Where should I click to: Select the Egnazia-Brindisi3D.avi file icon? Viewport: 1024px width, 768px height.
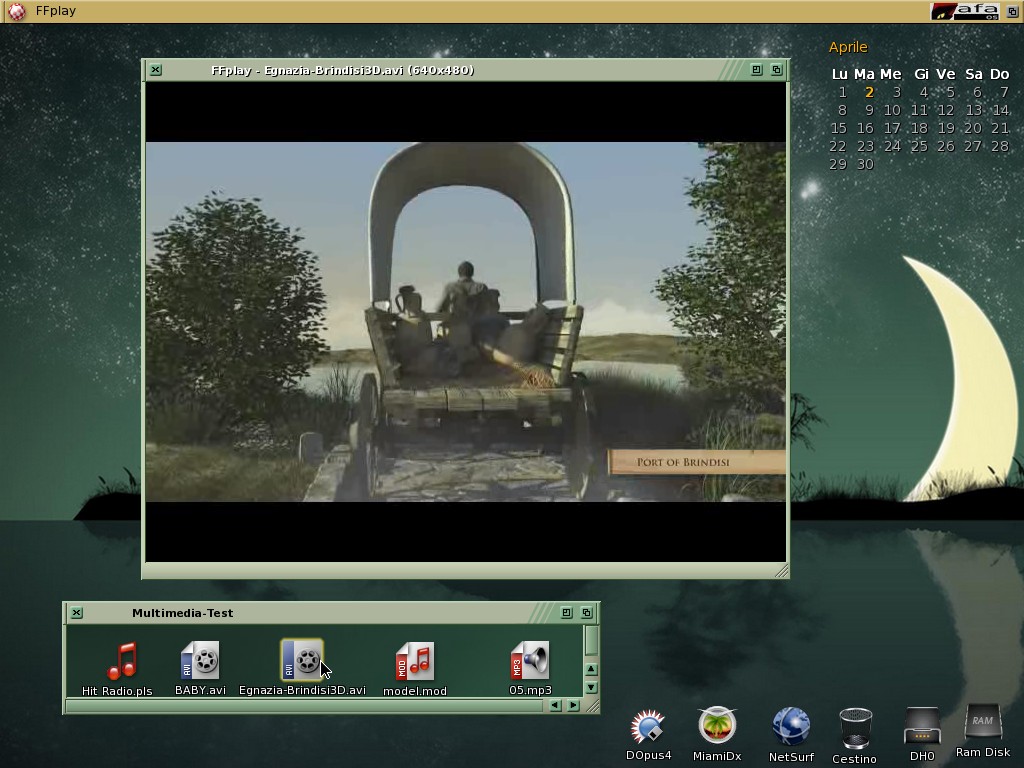[x=301, y=661]
